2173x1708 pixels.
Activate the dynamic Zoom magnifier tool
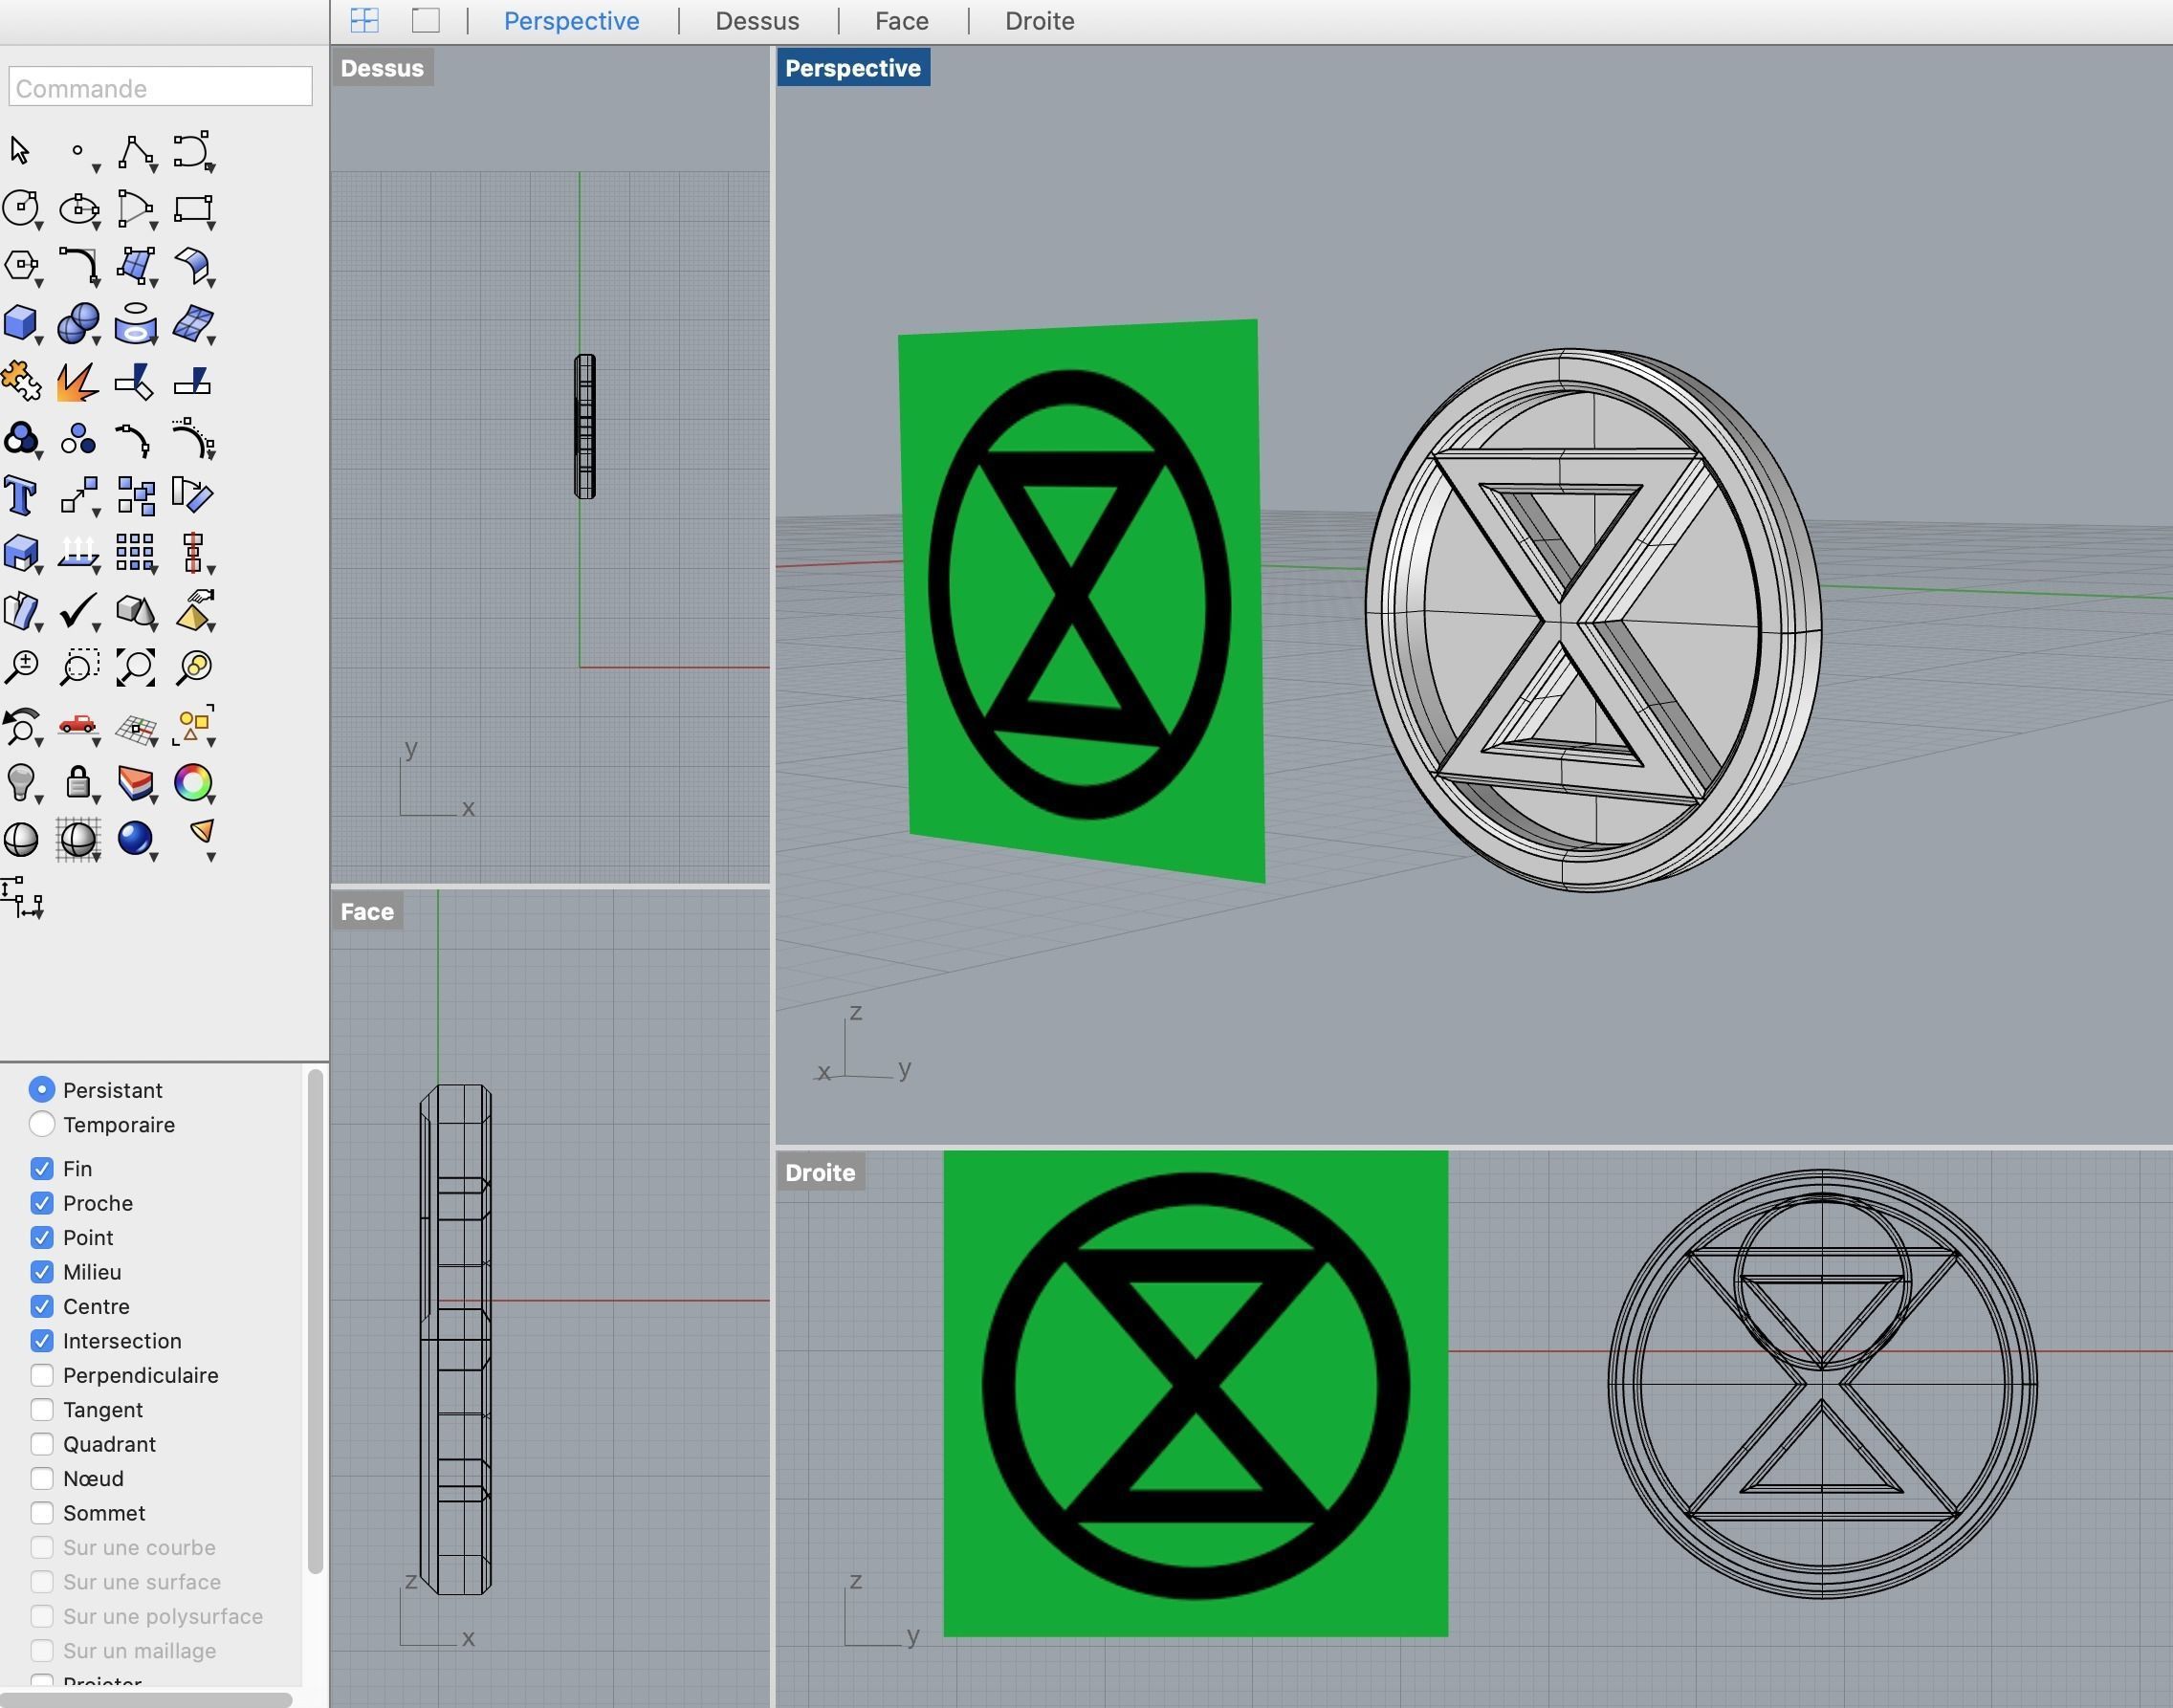[x=22, y=667]
